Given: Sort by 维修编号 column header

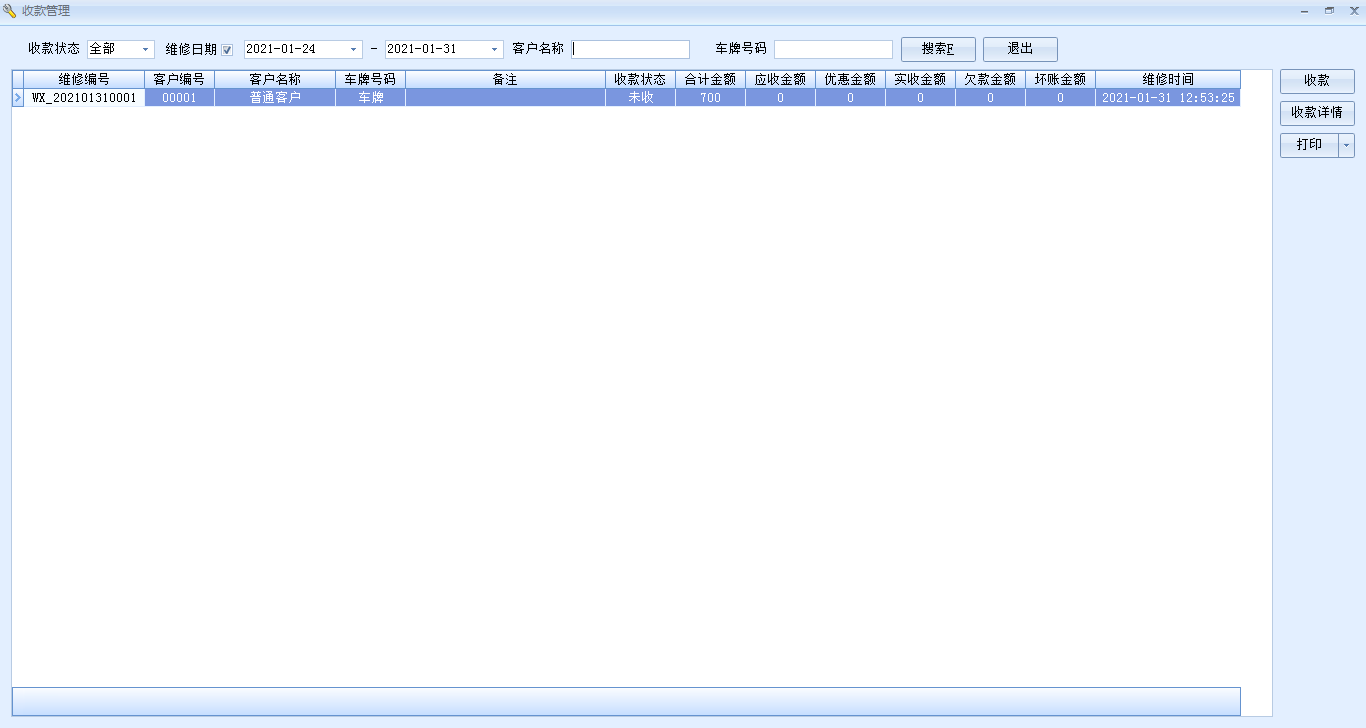Looking at the screenshot, I should point(84,79).
